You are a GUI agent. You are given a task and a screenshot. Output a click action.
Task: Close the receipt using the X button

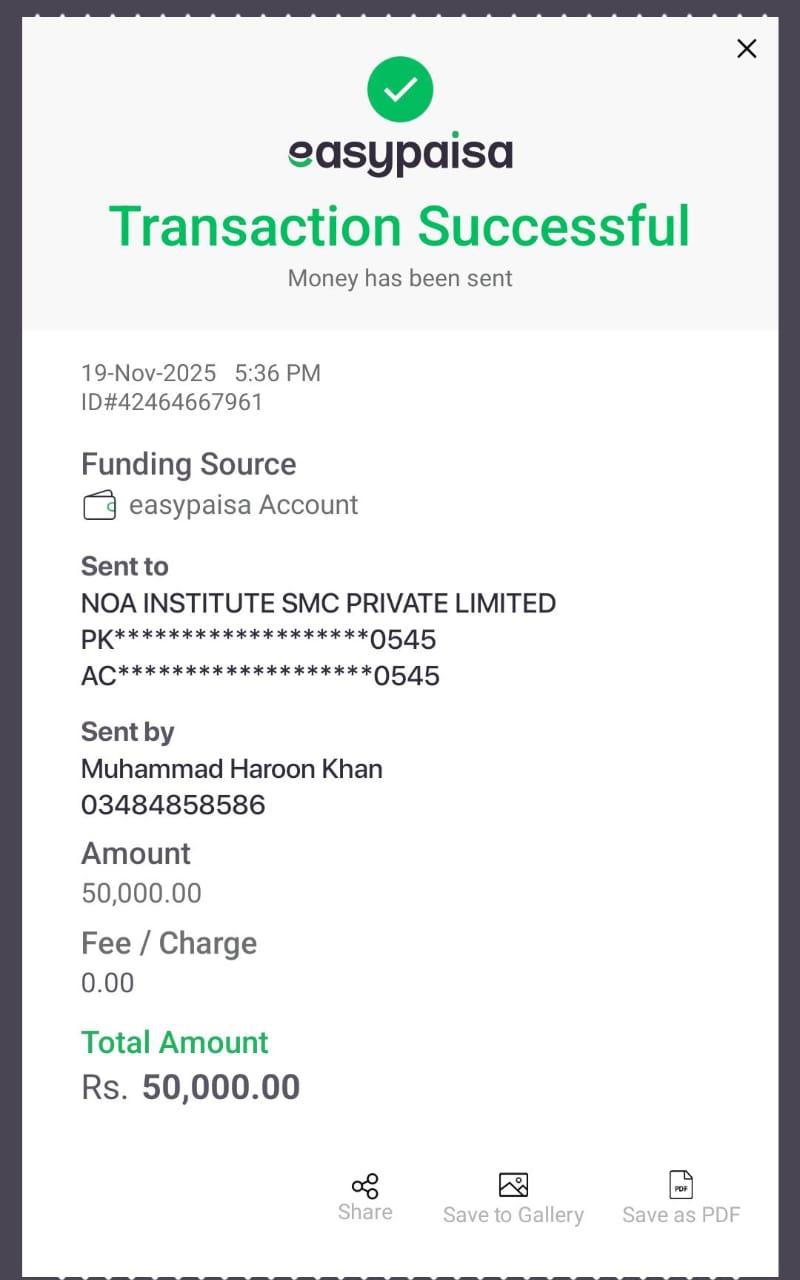click(746, 49)
